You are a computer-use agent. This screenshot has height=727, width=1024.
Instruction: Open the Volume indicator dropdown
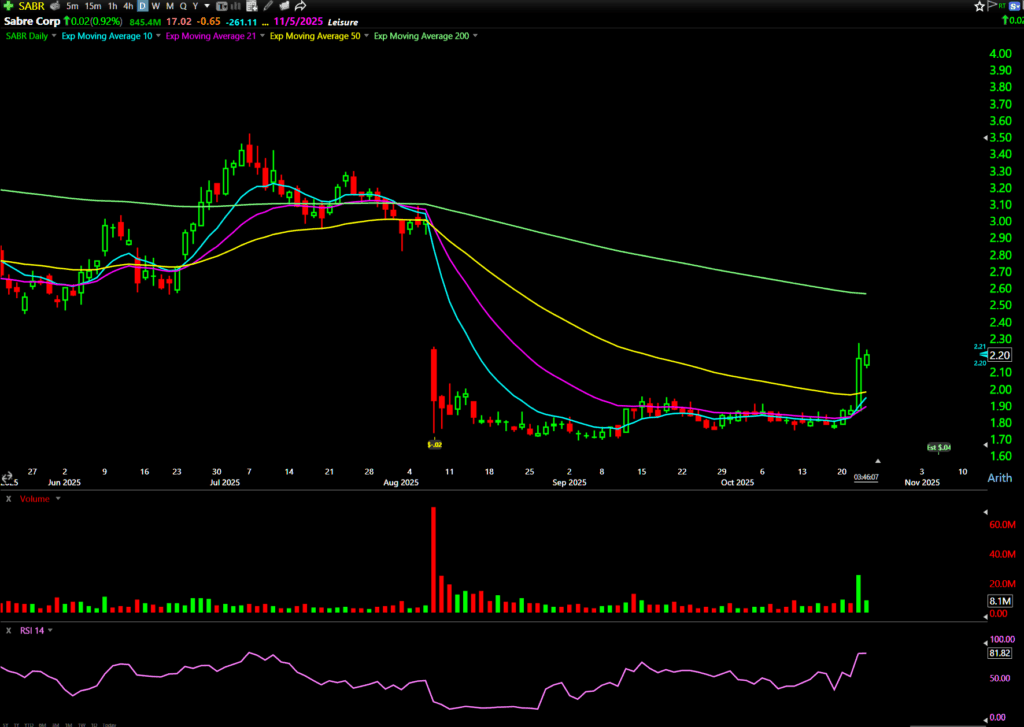click(58, 497)
